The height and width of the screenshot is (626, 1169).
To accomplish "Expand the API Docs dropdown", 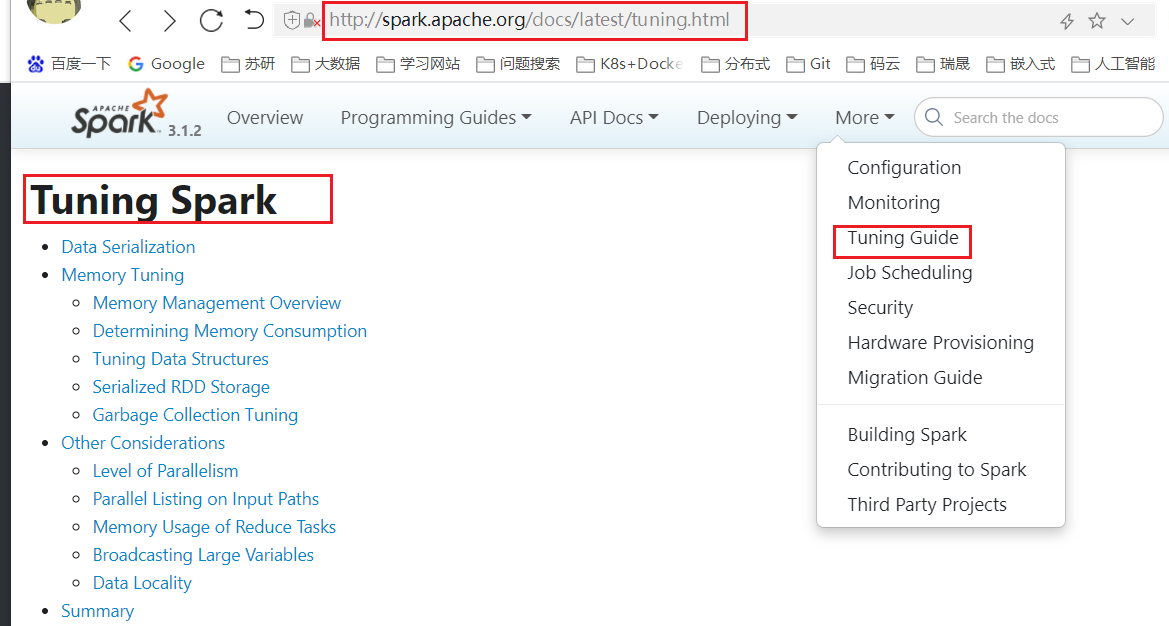I will pos(614,118).
